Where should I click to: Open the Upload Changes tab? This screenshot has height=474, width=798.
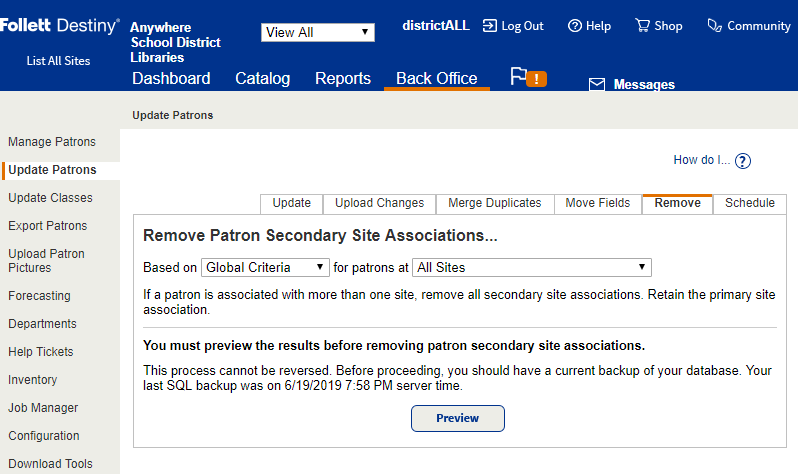pos(379,203)
